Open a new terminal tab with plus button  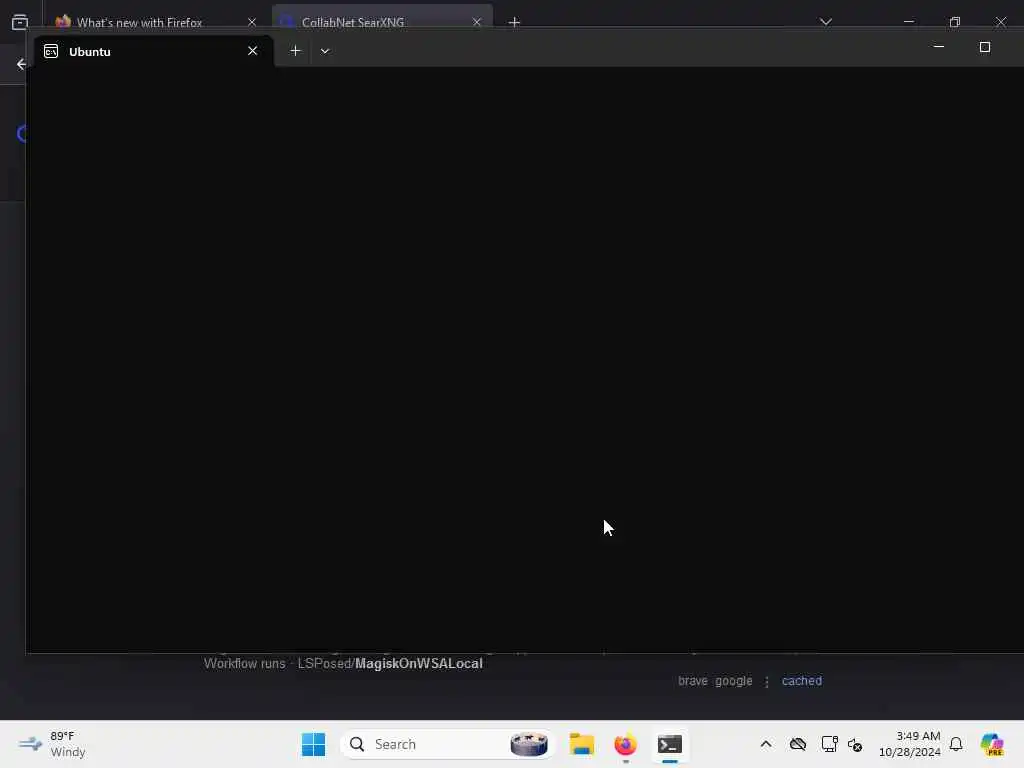[x=295, y=51]
